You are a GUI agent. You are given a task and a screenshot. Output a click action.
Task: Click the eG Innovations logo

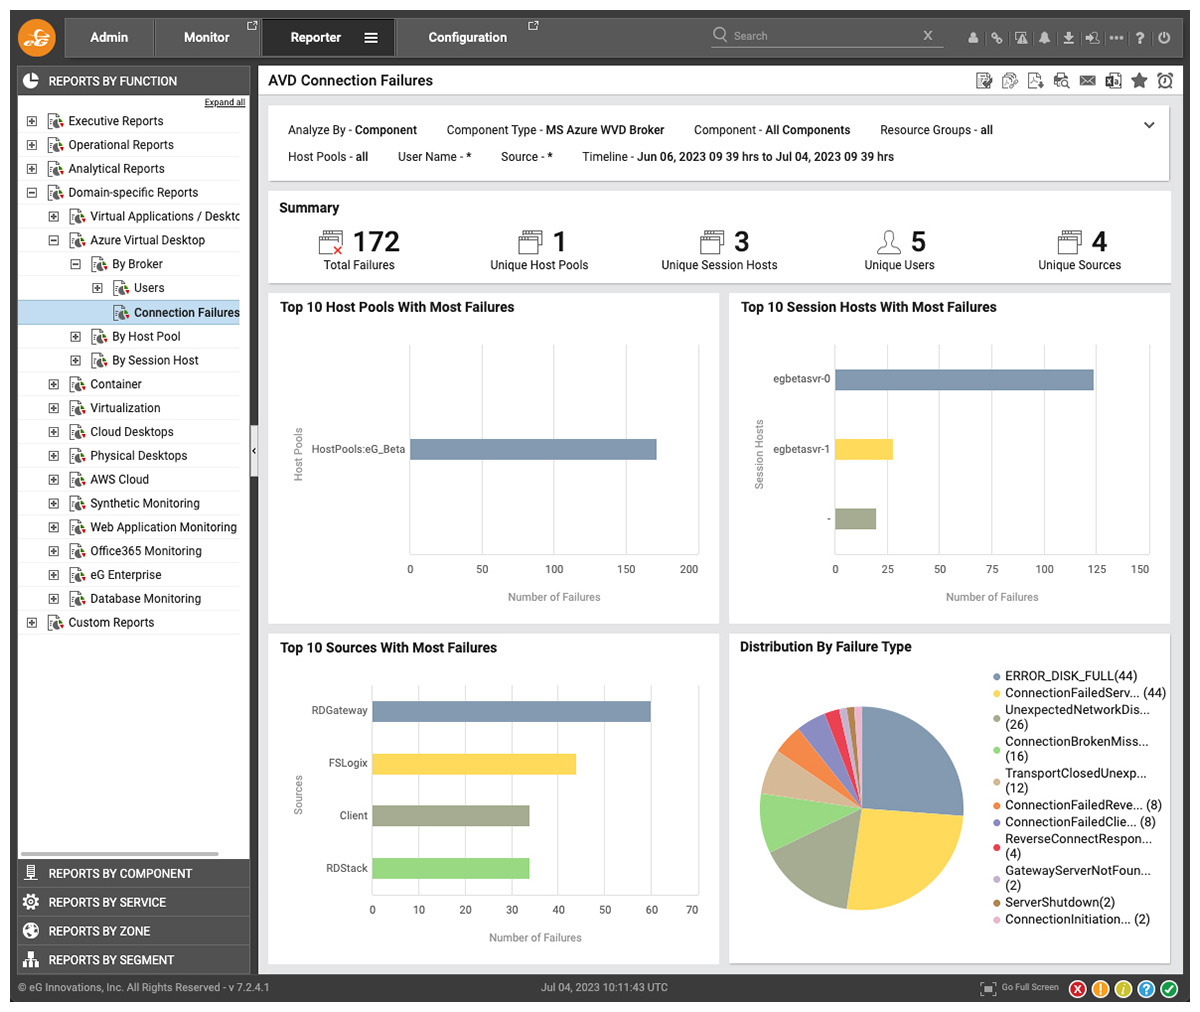[x=37, y=38]
